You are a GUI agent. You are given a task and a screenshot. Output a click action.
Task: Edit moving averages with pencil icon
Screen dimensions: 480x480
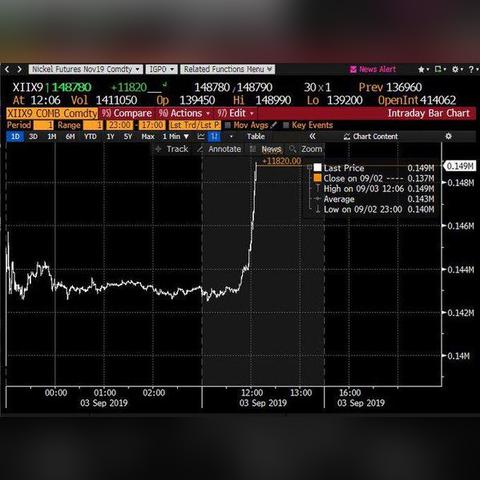[273, 125]
